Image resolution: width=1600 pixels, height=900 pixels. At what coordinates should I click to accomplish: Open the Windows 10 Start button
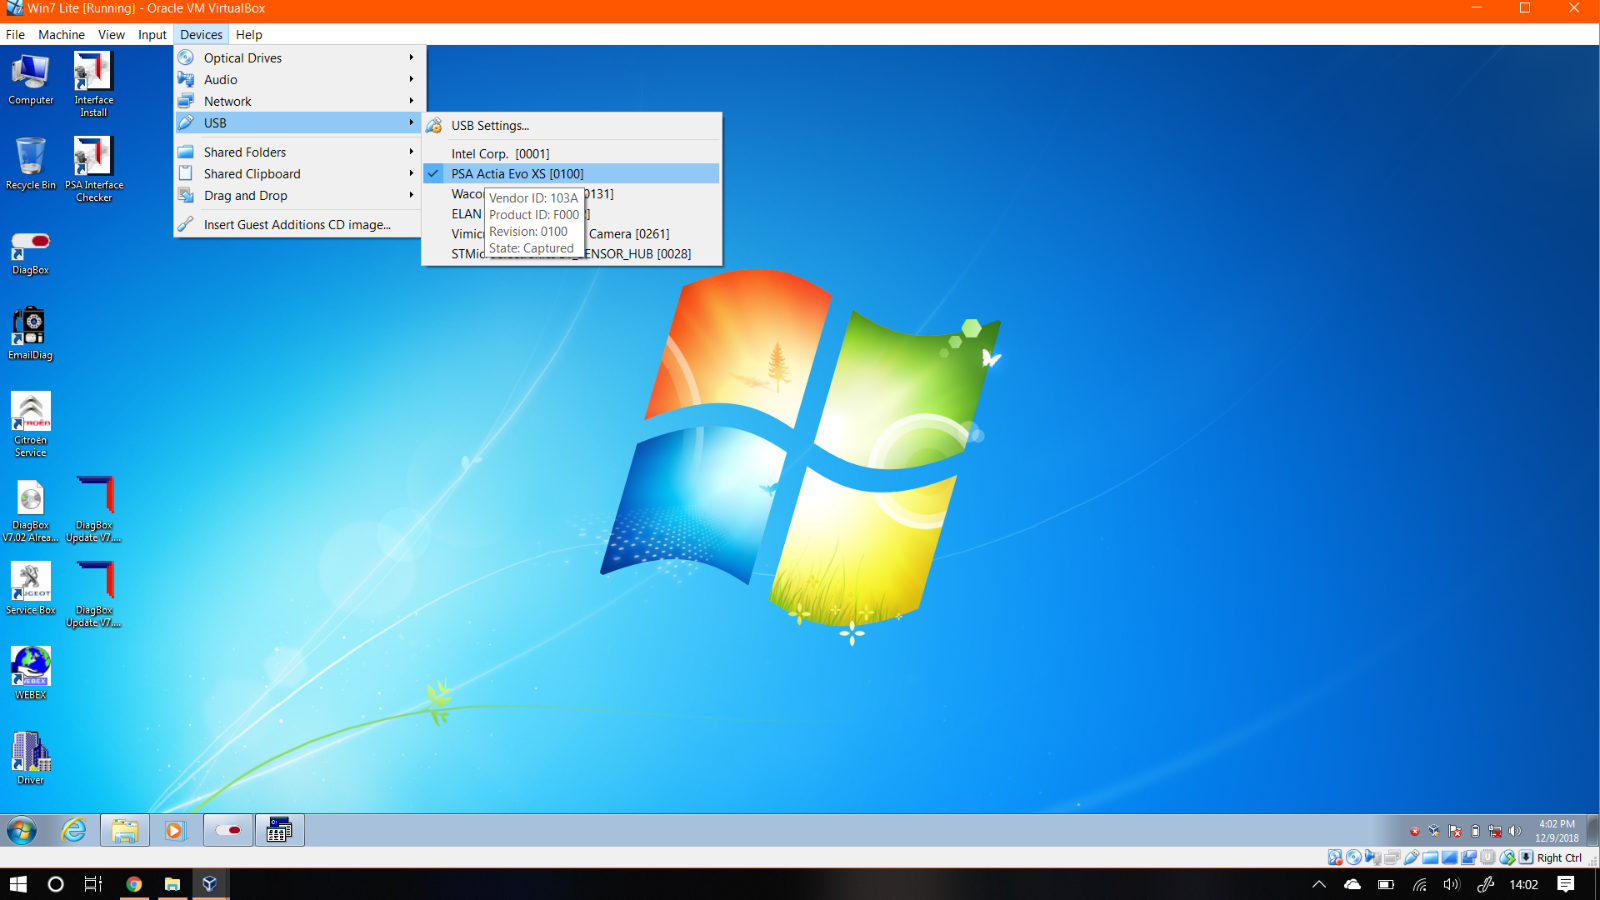18,884
